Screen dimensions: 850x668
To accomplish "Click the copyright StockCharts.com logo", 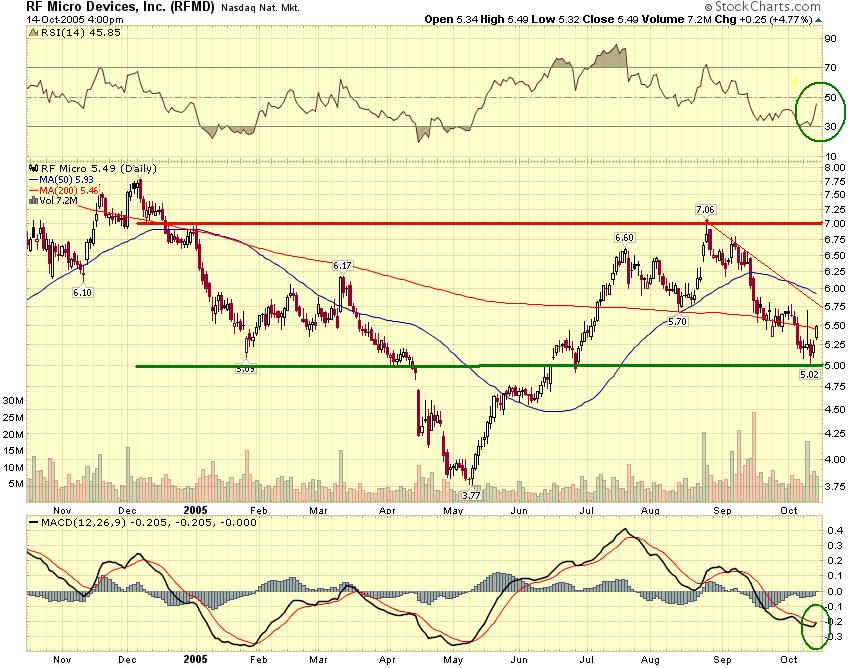I will pos(763,7).
